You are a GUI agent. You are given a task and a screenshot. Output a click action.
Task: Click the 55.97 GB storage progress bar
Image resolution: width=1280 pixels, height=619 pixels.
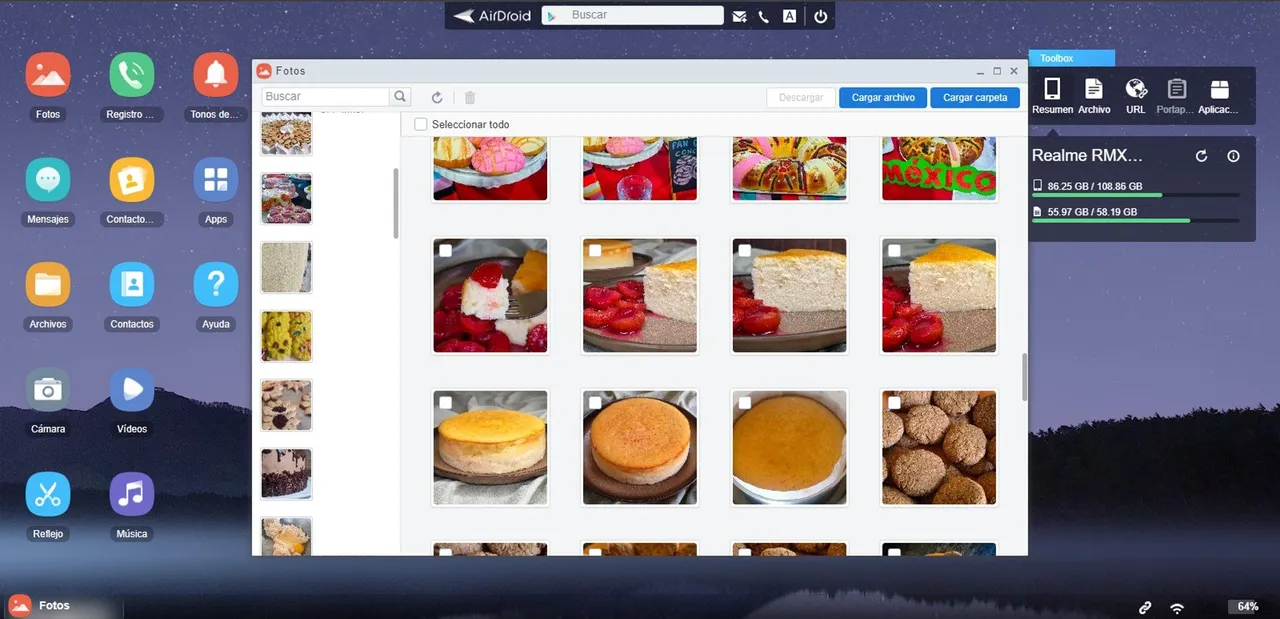[1136, 220]
